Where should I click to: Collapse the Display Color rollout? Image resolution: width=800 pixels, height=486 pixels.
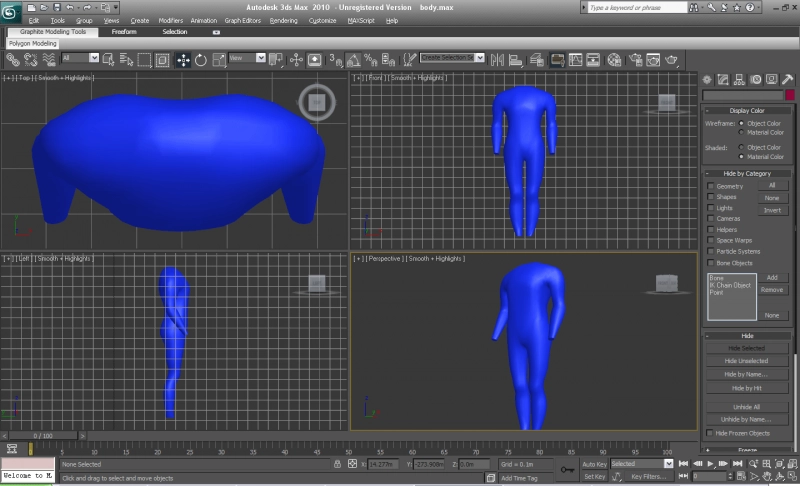click(747, 110)
